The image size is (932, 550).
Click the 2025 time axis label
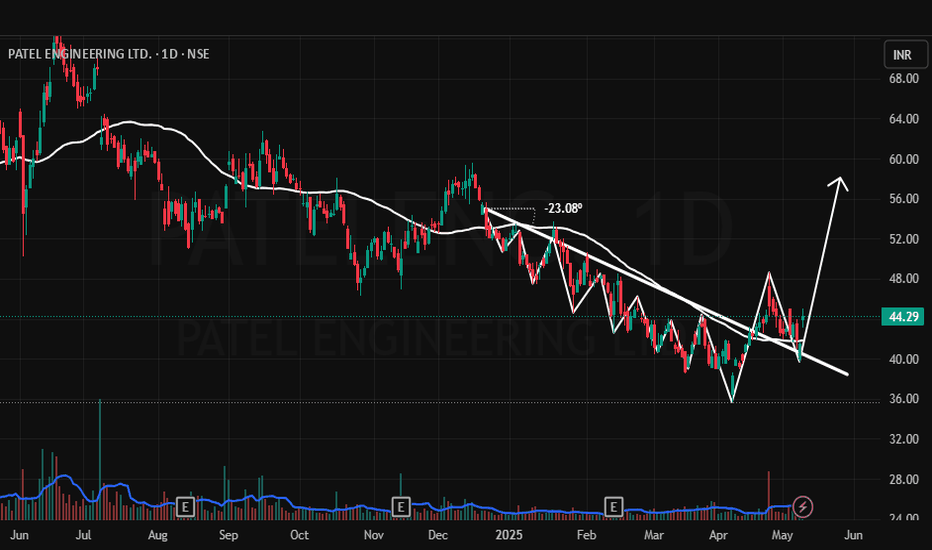(509, 535)
